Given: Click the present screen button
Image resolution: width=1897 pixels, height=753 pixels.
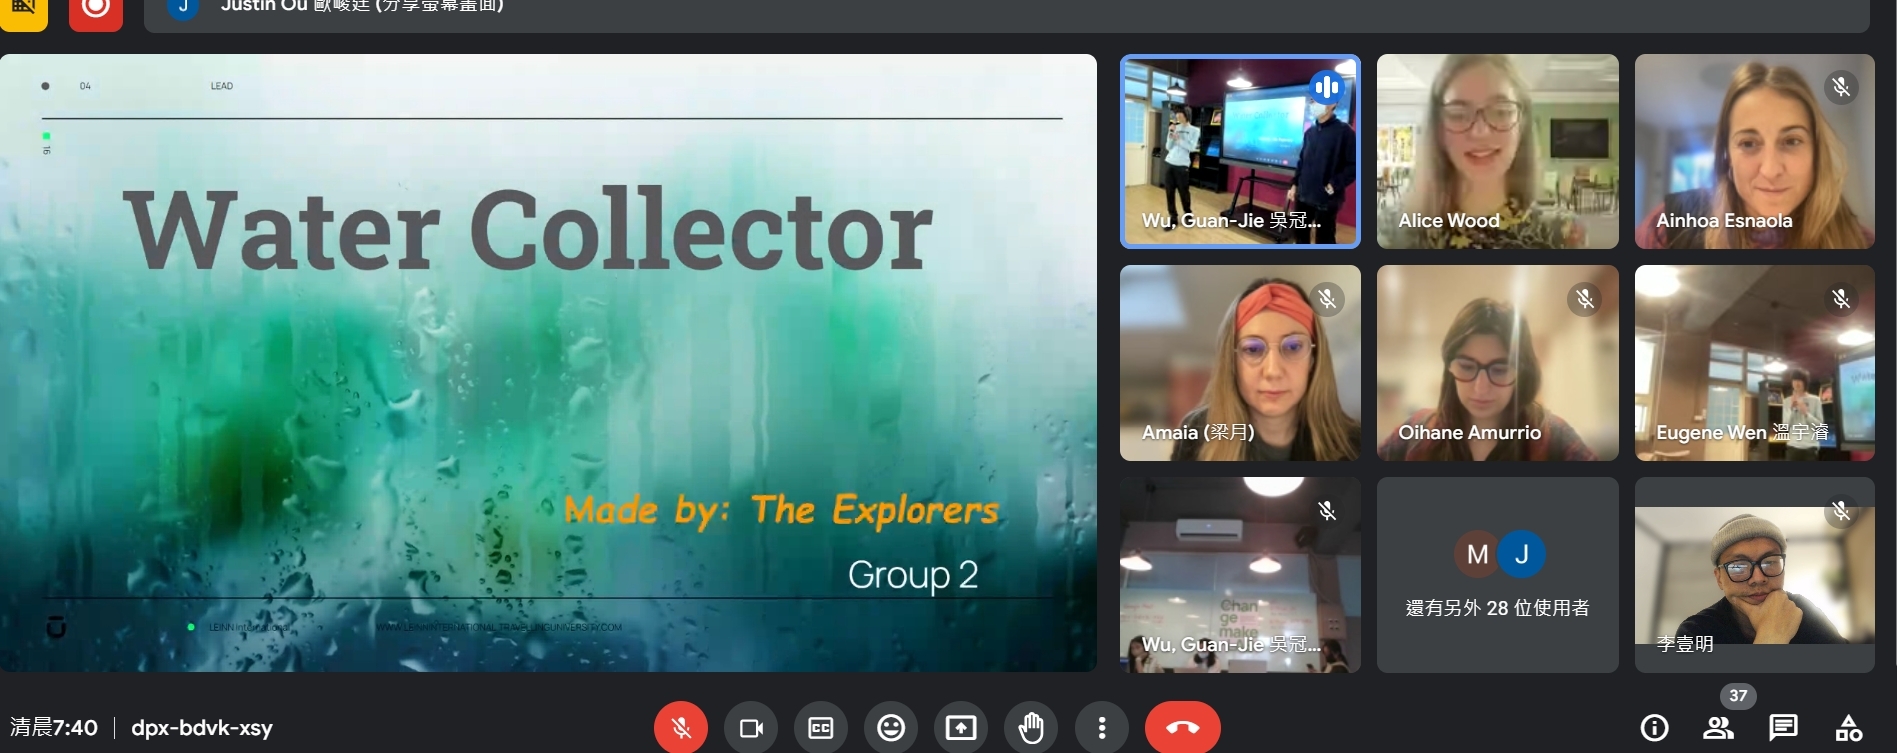Looking at the screenshot, I should (x=960, y=728).
